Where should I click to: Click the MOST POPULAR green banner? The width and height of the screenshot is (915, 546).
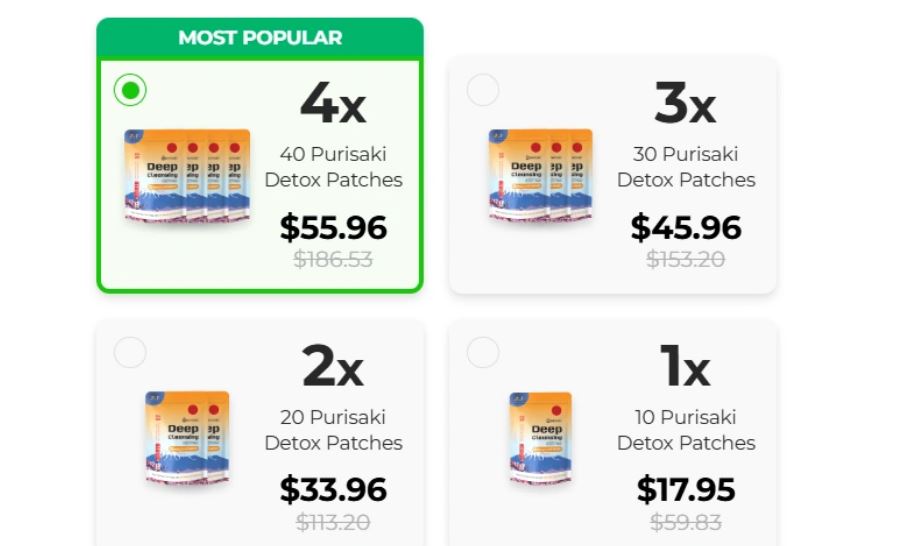coord(260,38)
